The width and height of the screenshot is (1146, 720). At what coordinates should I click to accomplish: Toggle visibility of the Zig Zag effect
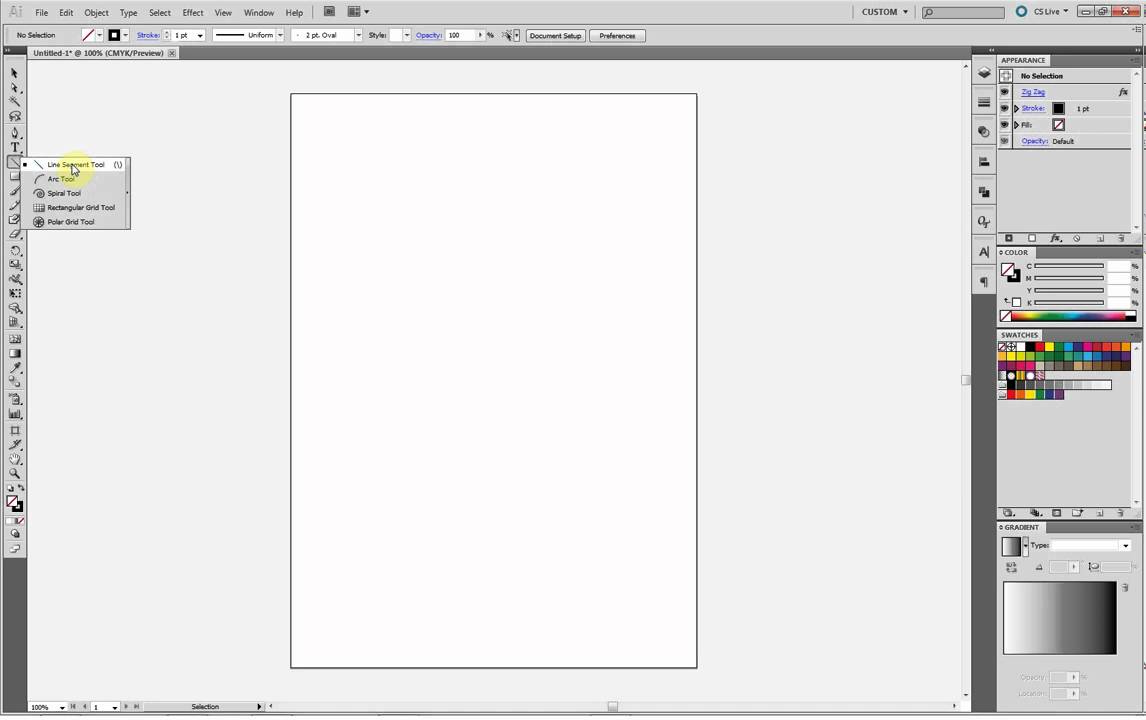click(1005, 91)
